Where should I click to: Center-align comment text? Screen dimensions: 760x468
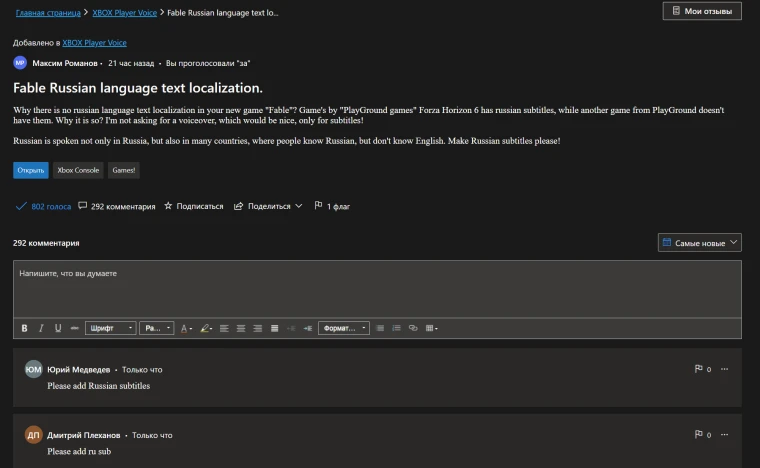pos(241,328)
